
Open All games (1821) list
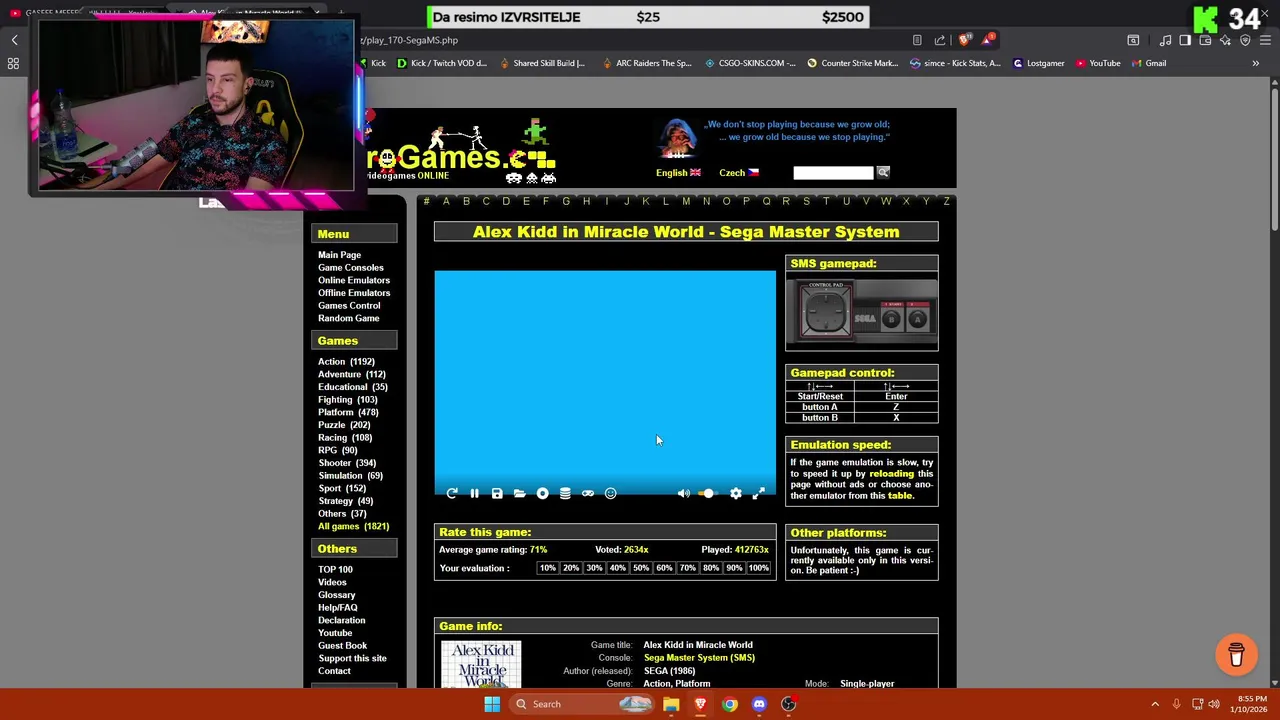[353, 526]
